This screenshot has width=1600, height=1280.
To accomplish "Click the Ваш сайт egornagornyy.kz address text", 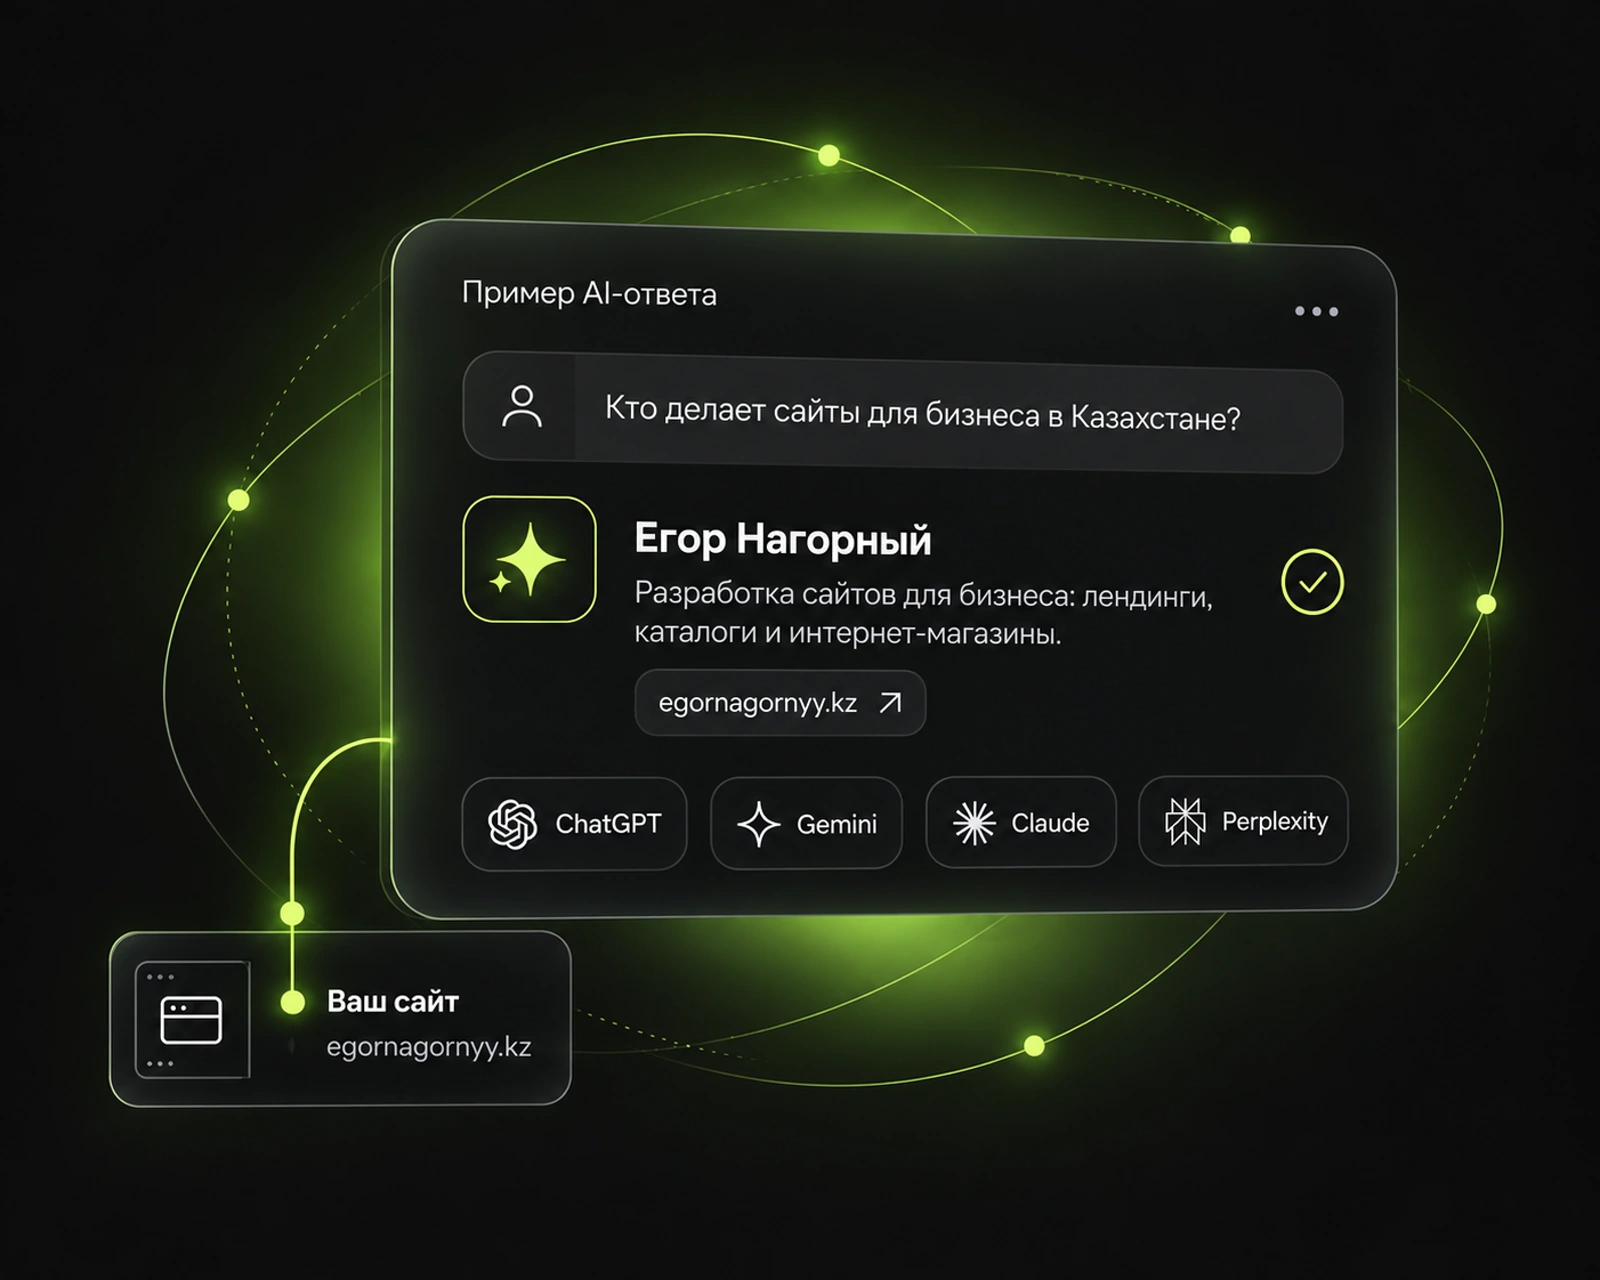I will click(x=428, y=1047).
